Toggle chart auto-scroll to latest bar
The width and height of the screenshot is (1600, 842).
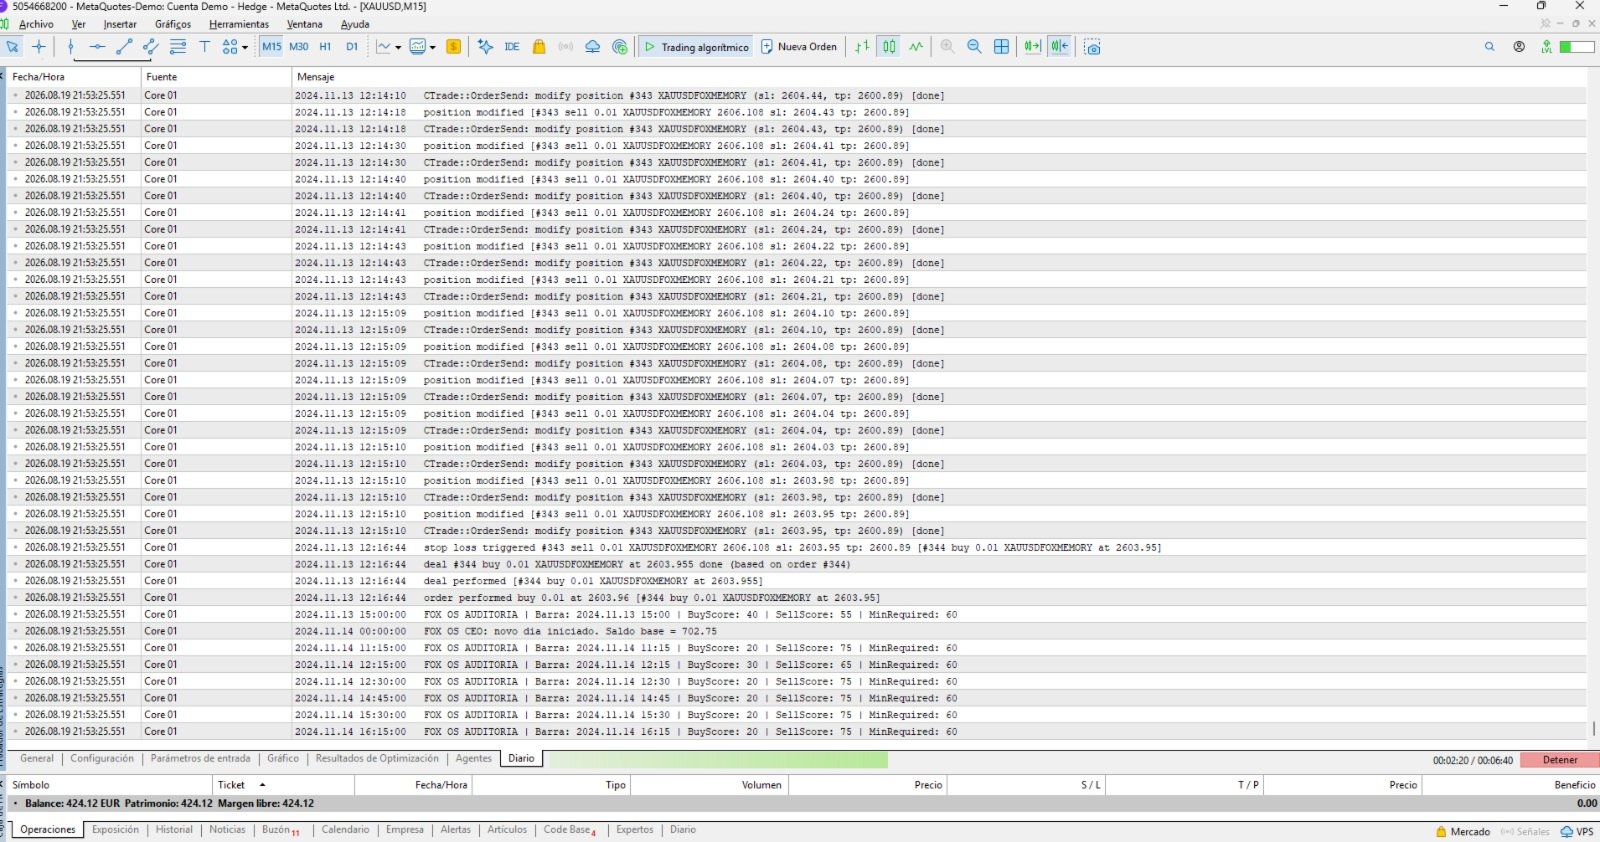pos(1032,46)
